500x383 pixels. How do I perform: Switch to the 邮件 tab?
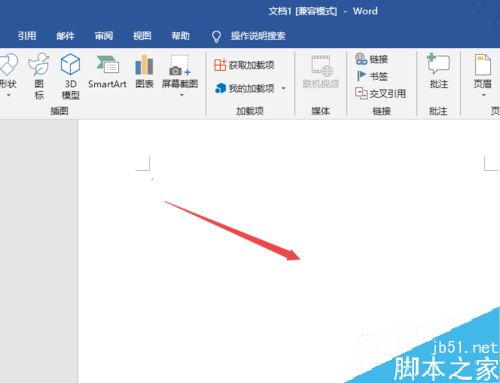(65, 36)
